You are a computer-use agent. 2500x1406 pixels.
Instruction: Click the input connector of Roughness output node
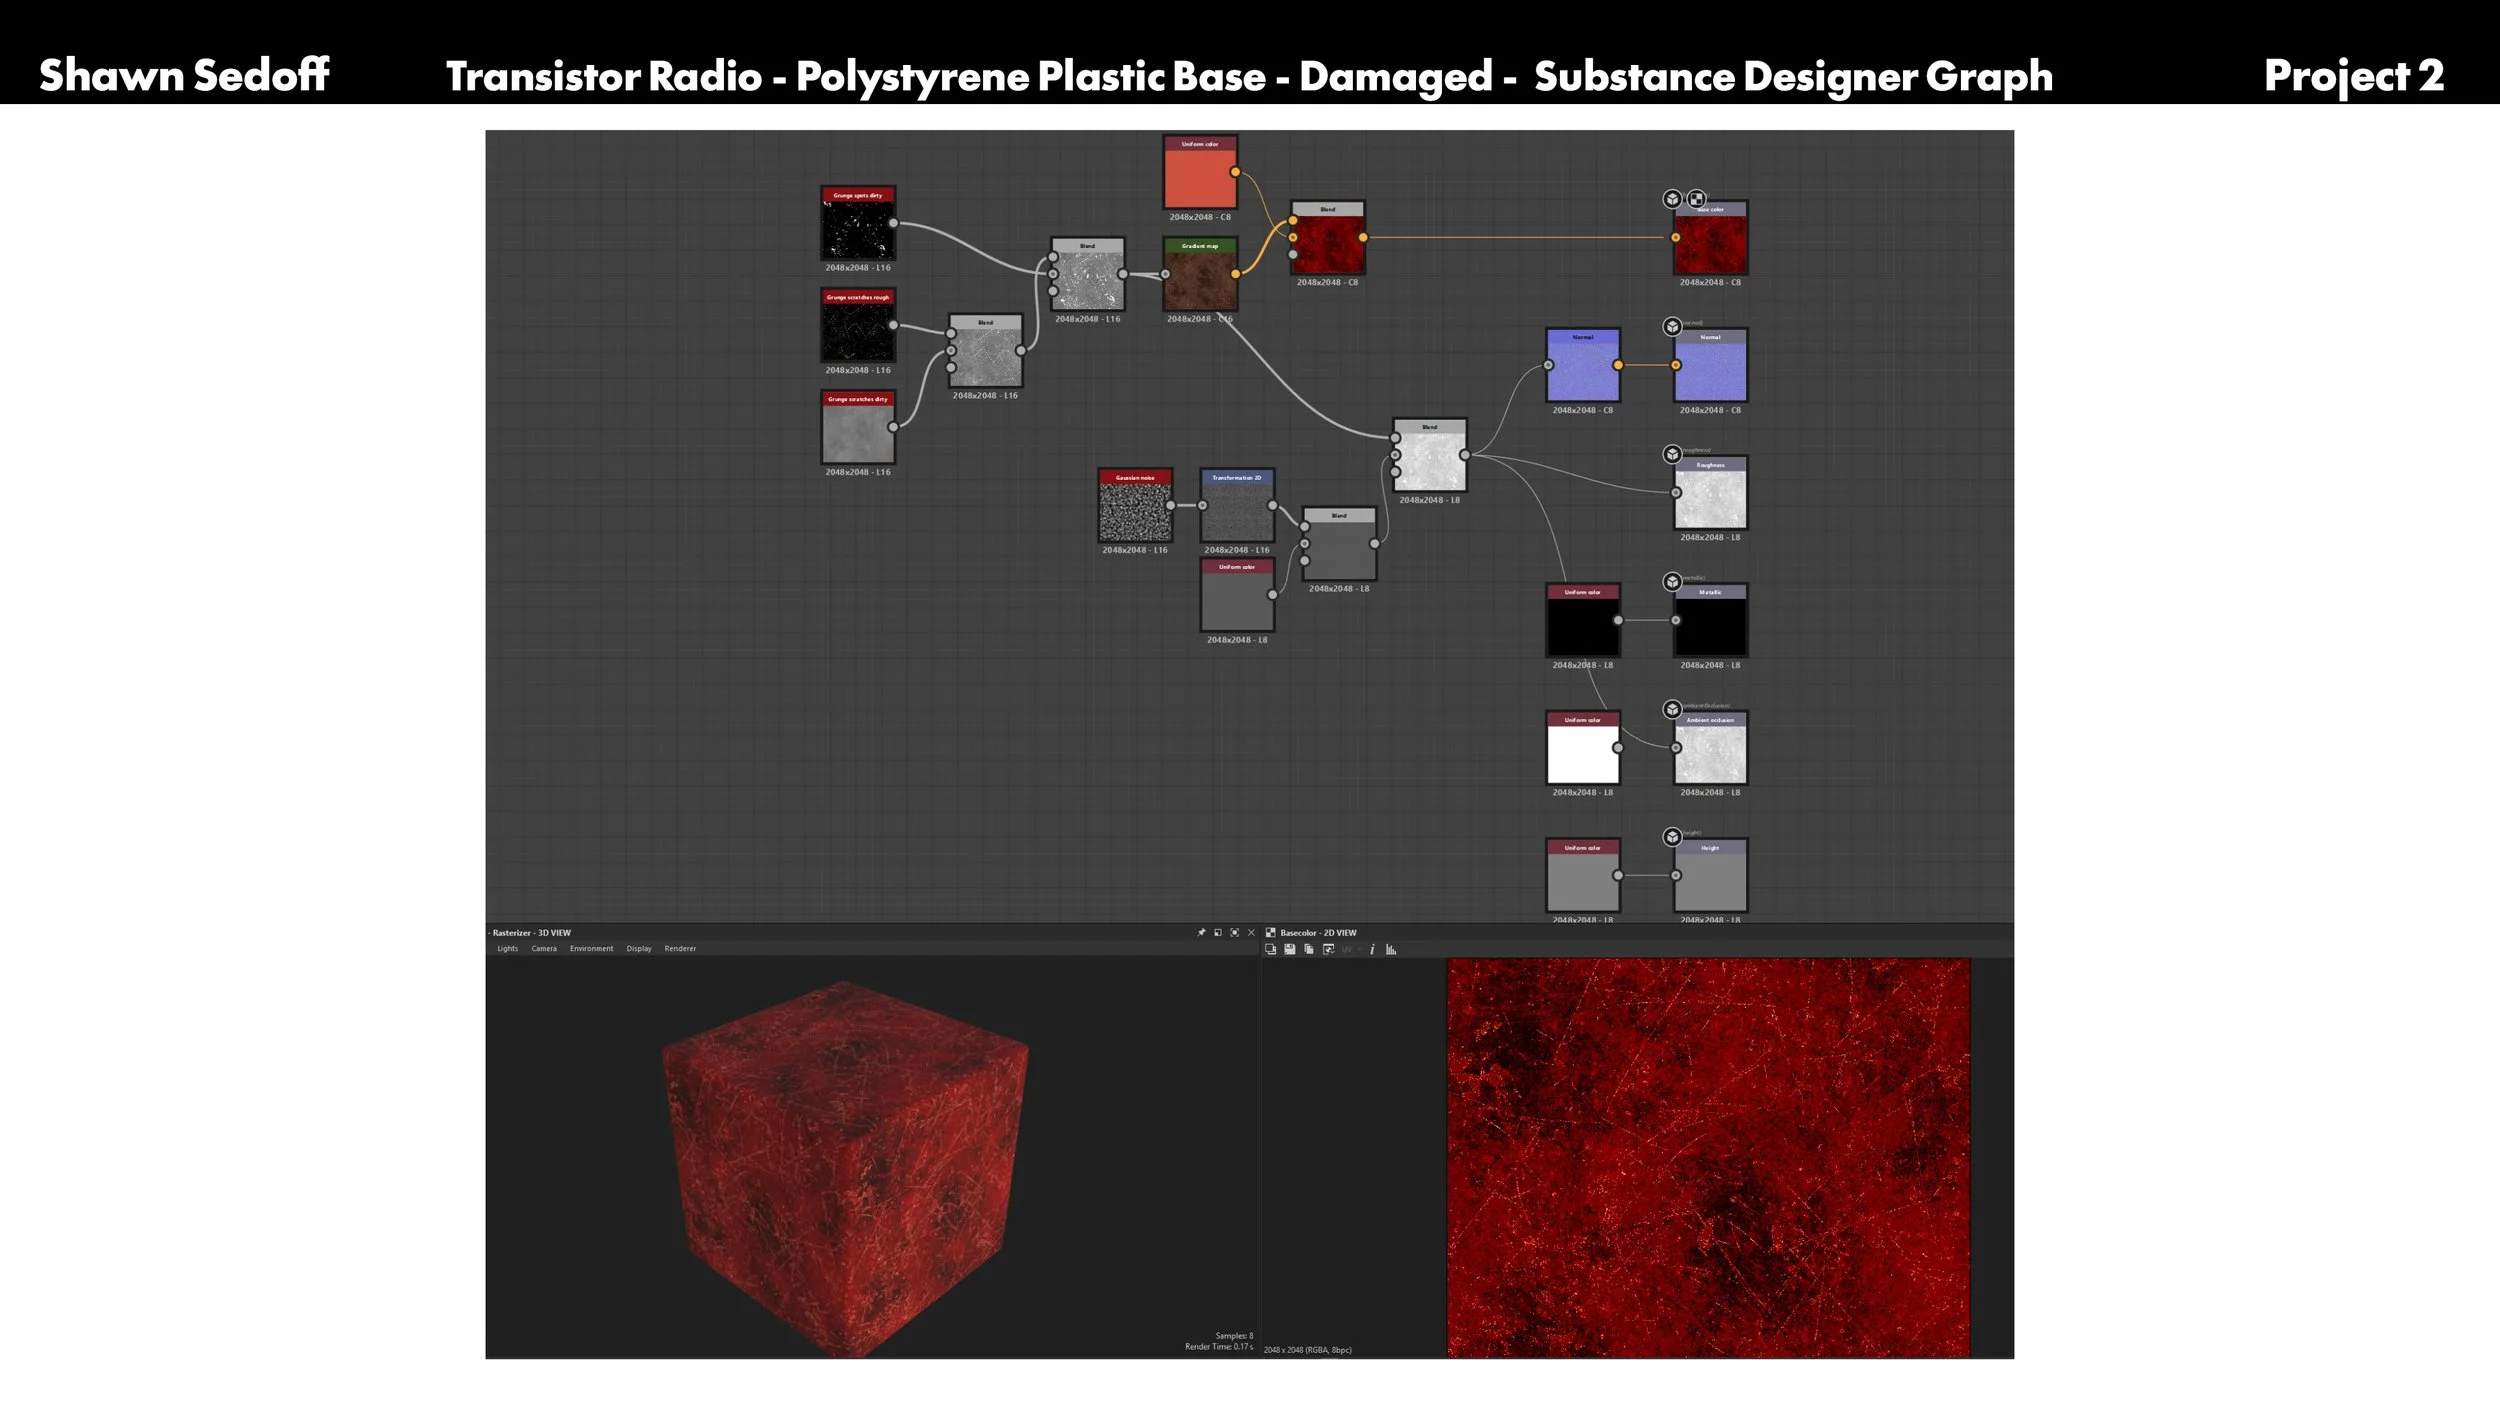click(x=1676, y=493)
